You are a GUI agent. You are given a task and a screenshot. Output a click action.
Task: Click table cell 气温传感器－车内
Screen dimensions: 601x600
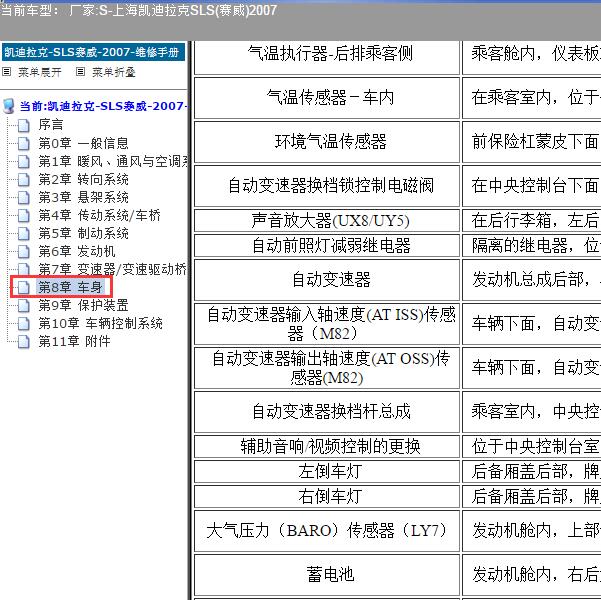pos(327,98)
